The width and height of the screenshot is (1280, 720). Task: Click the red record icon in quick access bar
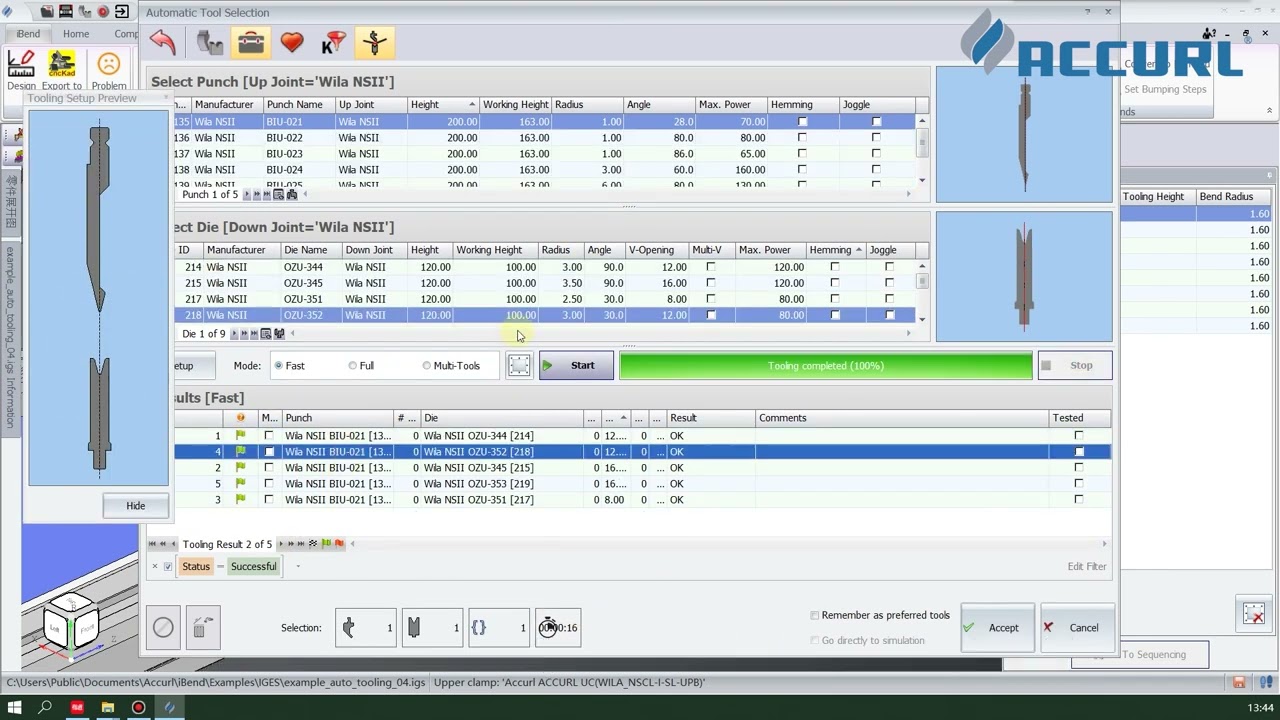pyautogui.click(x=103, y=12)
